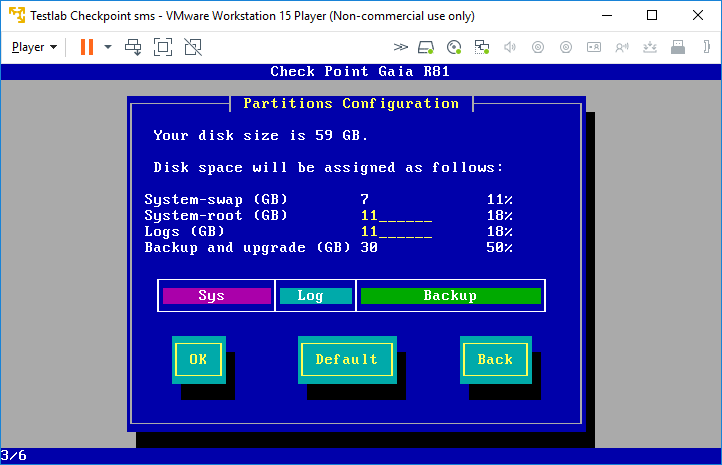Screen dimensions: 722x465
Task: Click the bracket icon at toolbar end
Action: (x=707, y=47)
